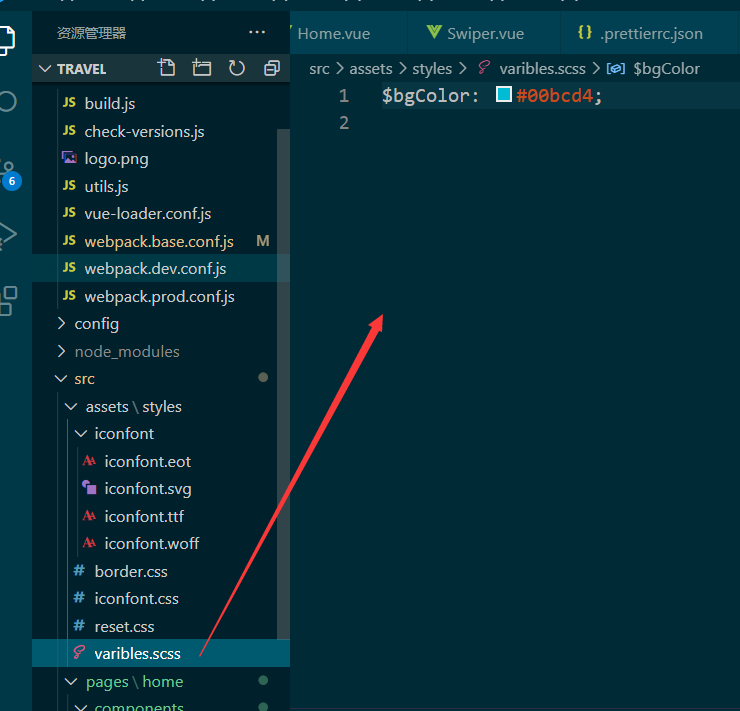The image size is (740, 711).
Task: Click the New File icon in TRAVEL header
Action: point(166,68)
